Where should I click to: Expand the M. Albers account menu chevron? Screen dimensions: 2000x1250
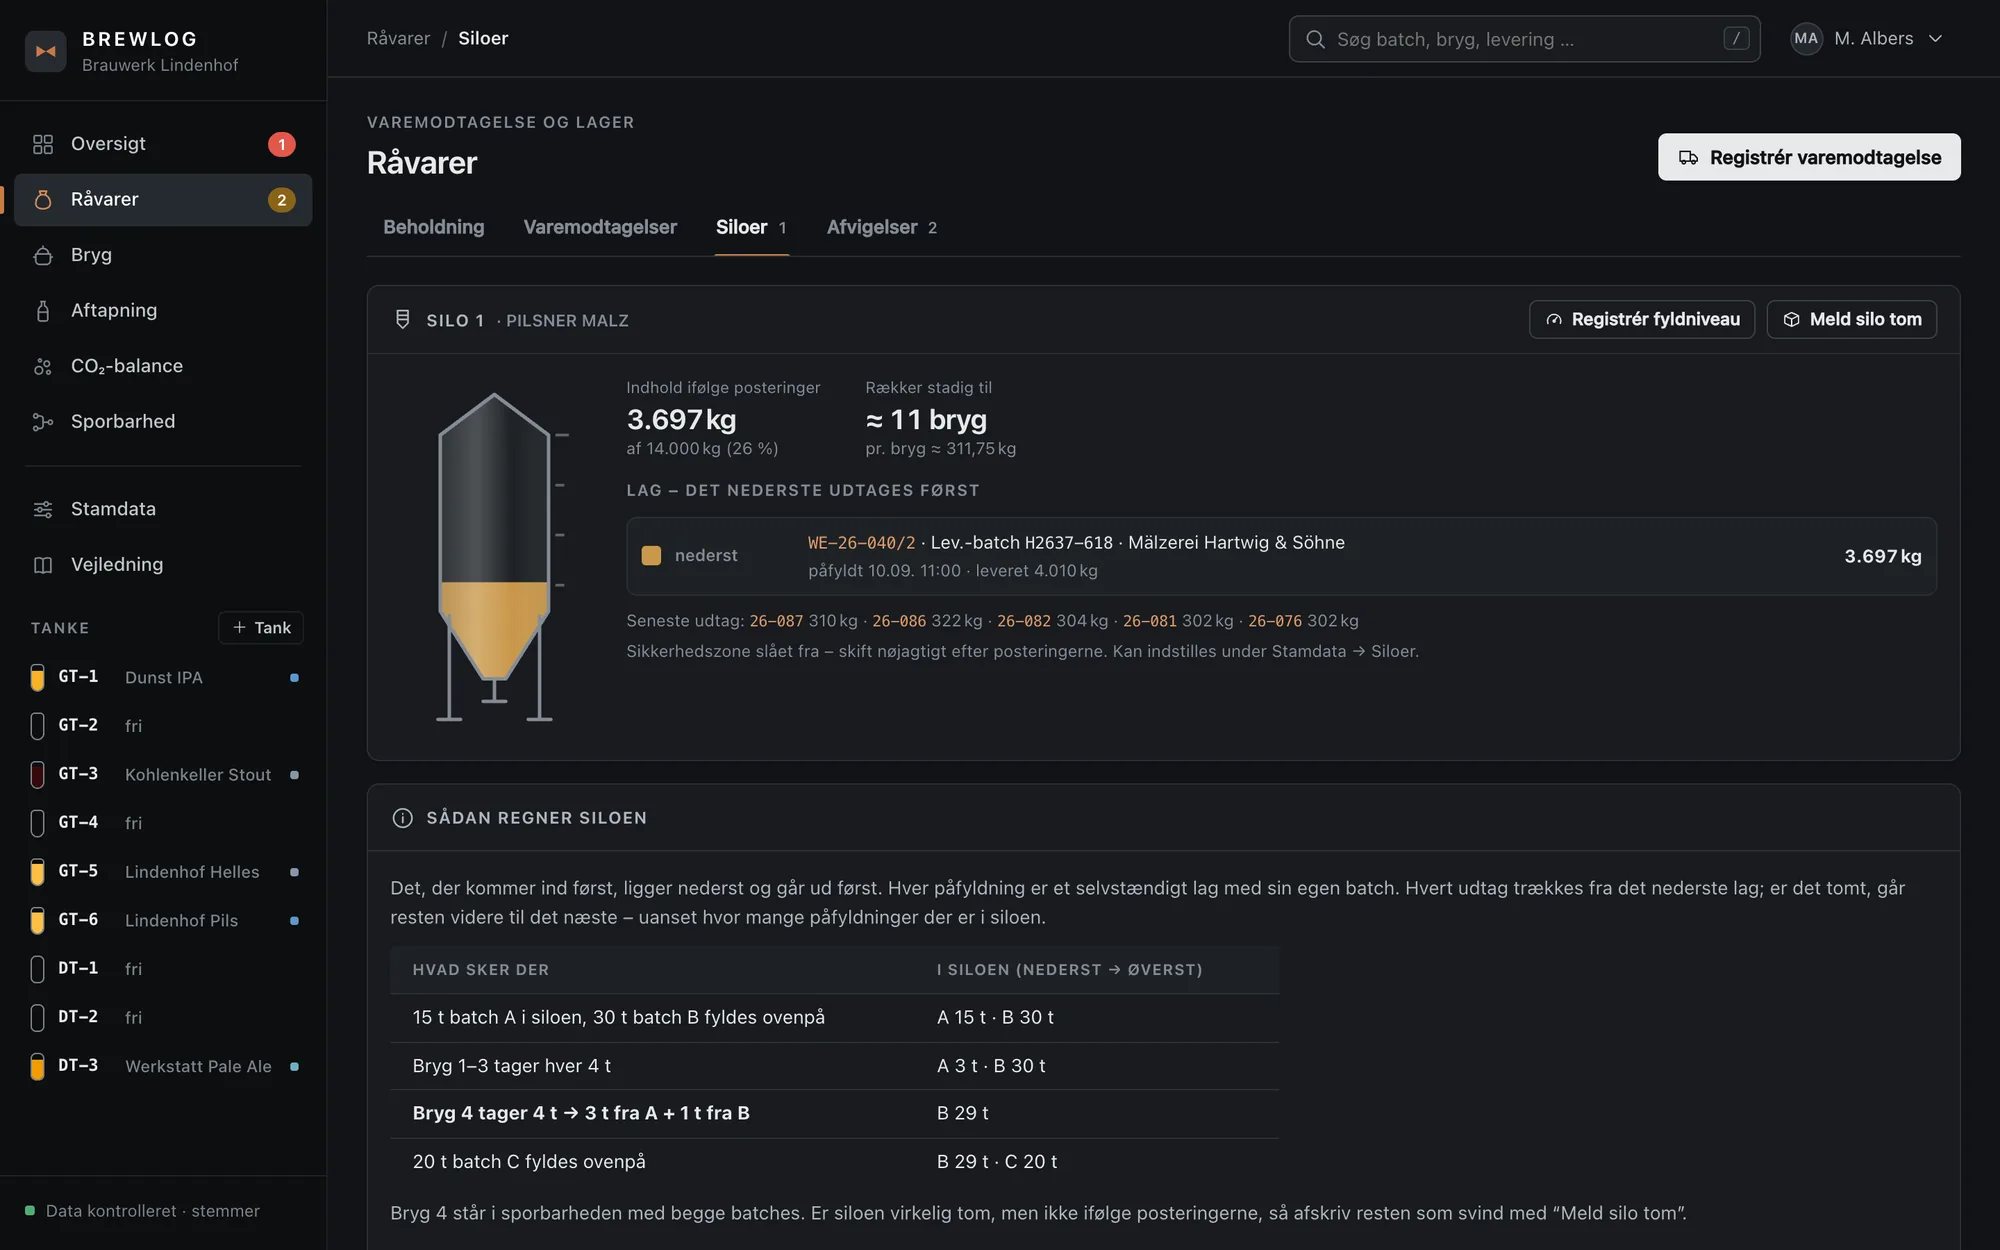[1935, 39]
